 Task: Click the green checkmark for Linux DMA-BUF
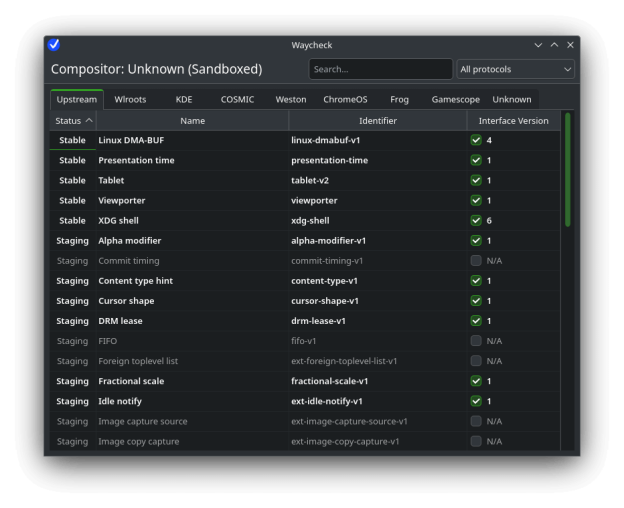[476, 141]
